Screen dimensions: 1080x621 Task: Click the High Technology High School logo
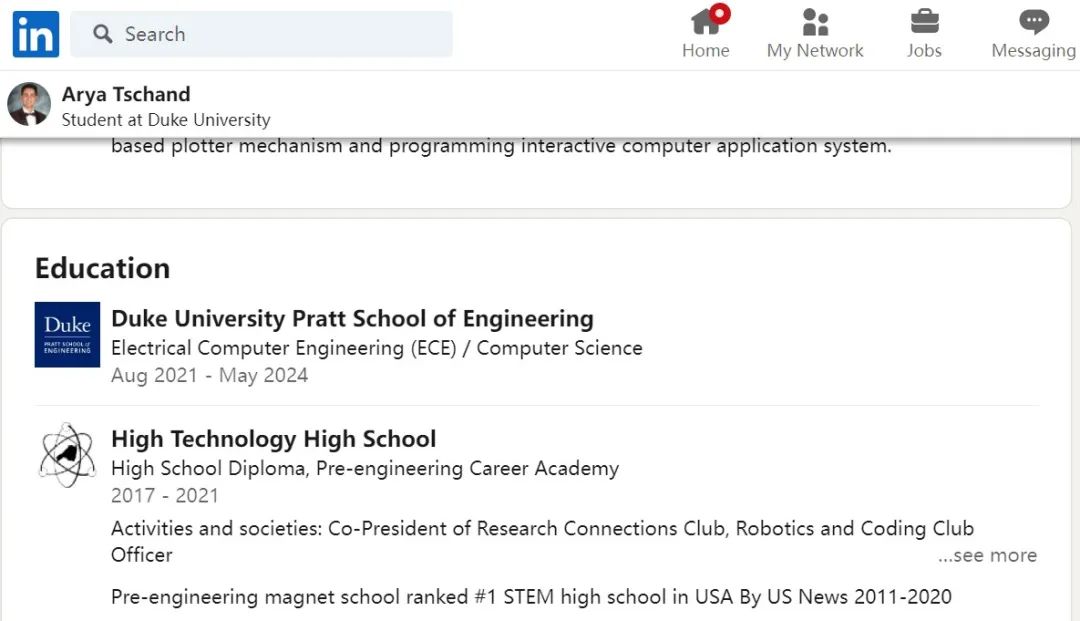click(67, 454)
